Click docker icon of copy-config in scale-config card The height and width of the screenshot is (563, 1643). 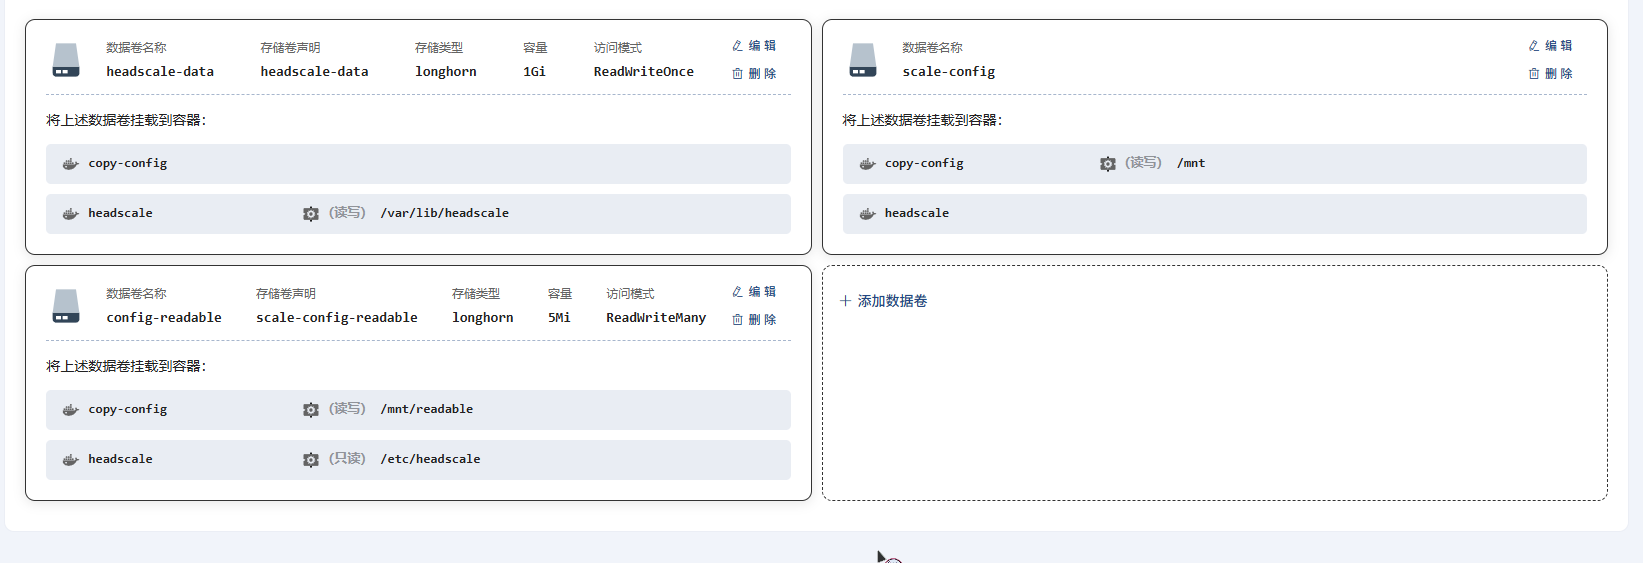[x=867, y=164]
